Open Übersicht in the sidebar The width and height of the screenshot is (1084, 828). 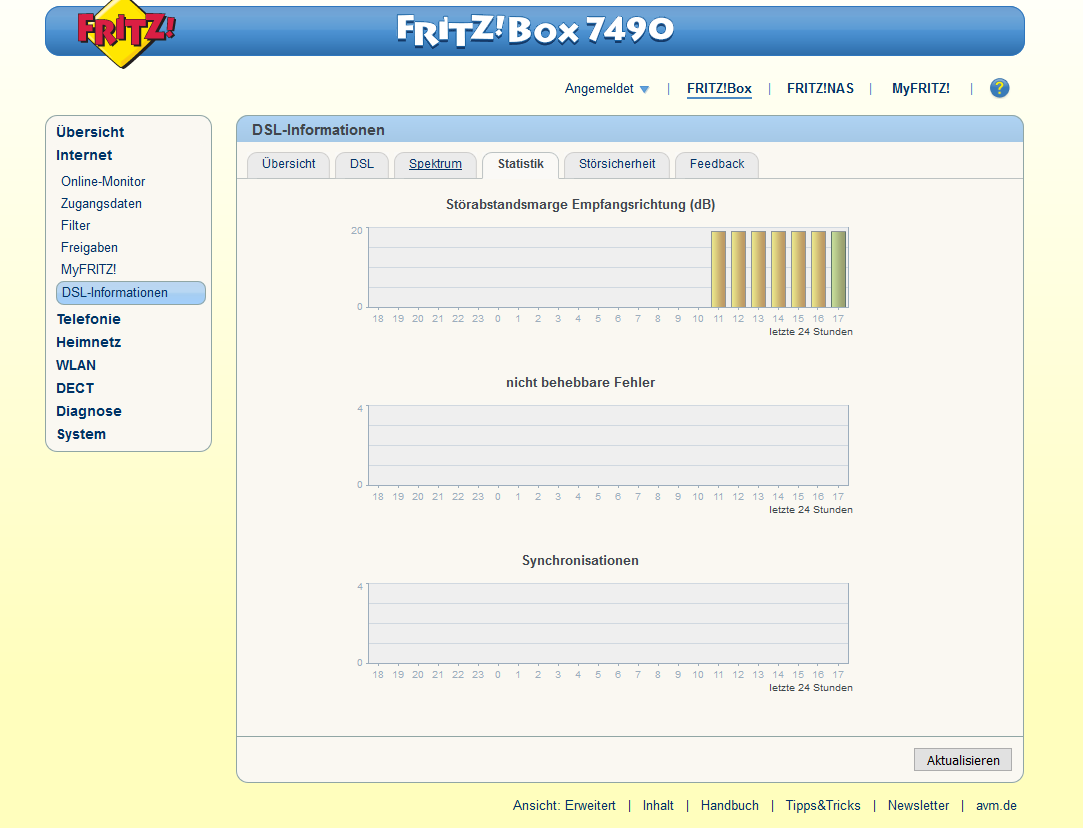coord(90,132)
